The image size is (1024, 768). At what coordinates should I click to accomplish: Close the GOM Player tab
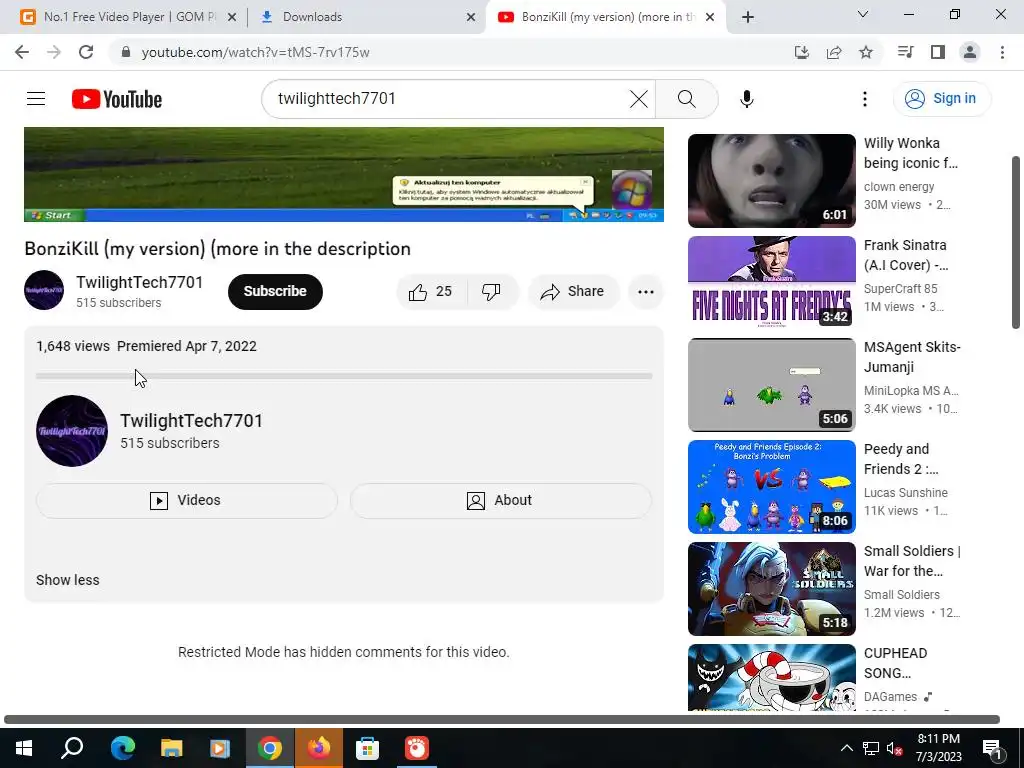click(232, 18)
